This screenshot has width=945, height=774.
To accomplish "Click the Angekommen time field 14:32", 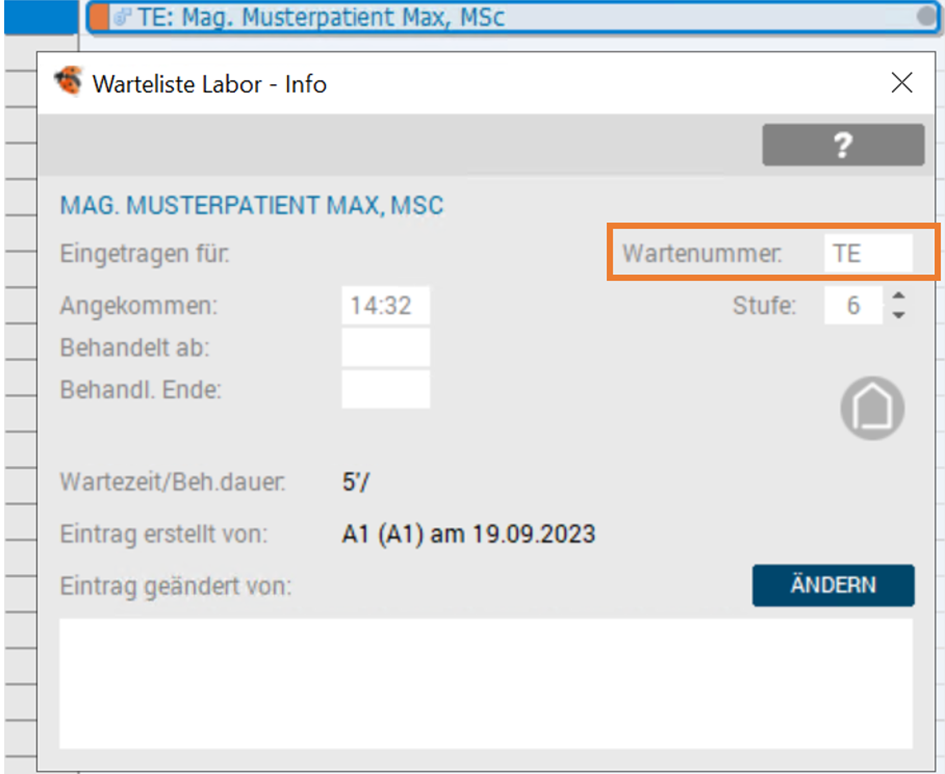I will [386, 306].
